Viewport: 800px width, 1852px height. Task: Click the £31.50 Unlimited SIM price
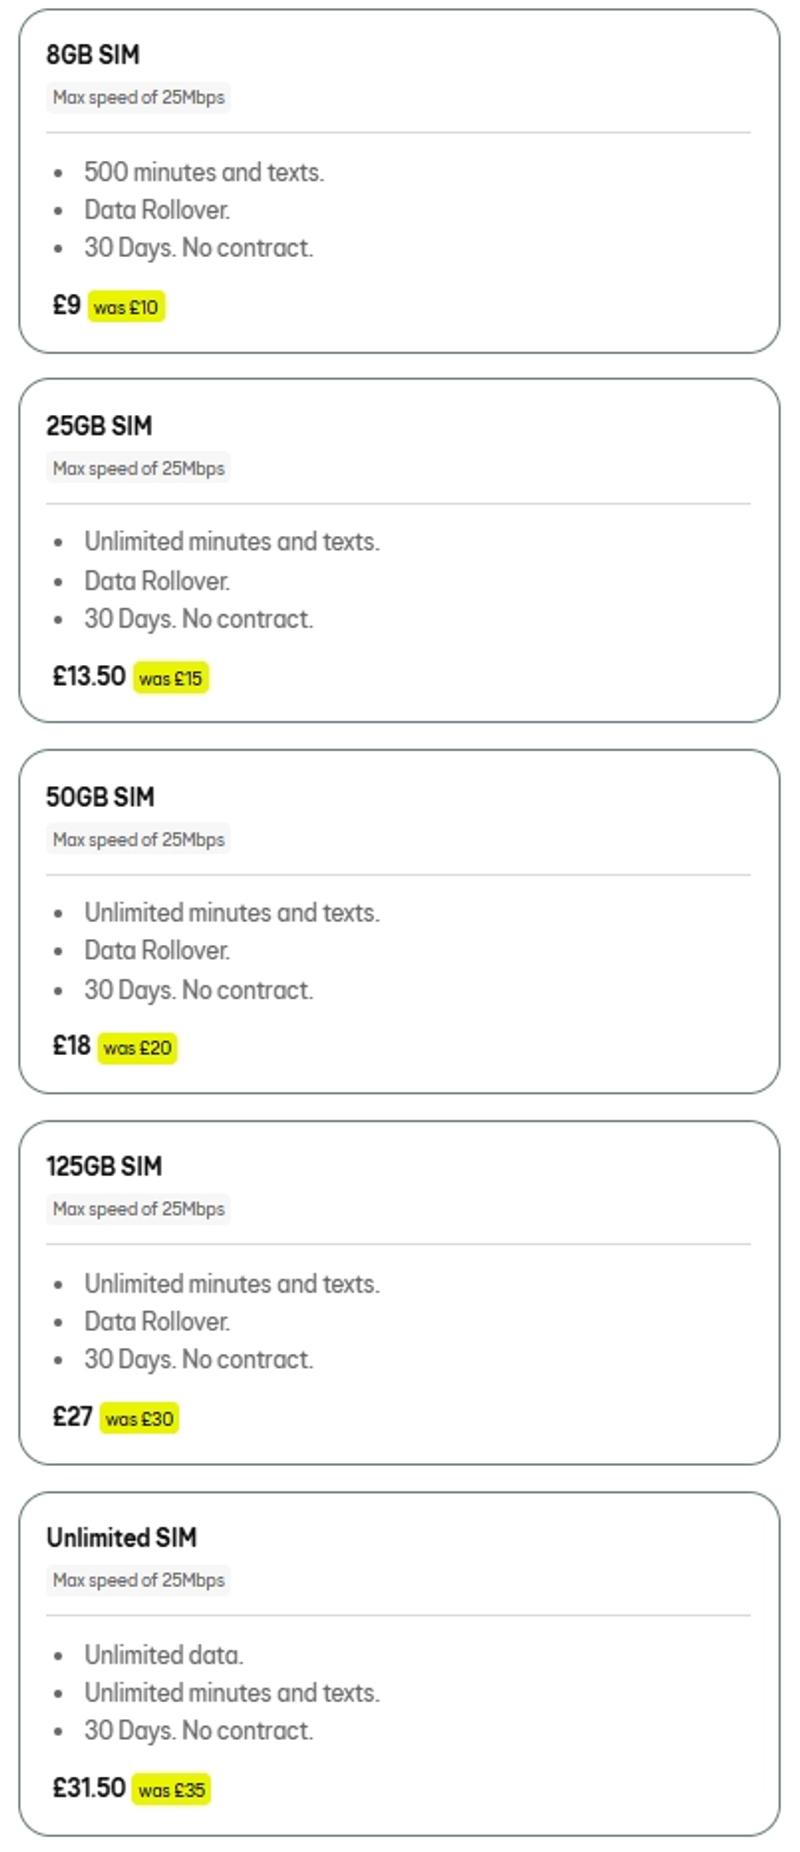pyautogui.click(x=89, y=1787)
